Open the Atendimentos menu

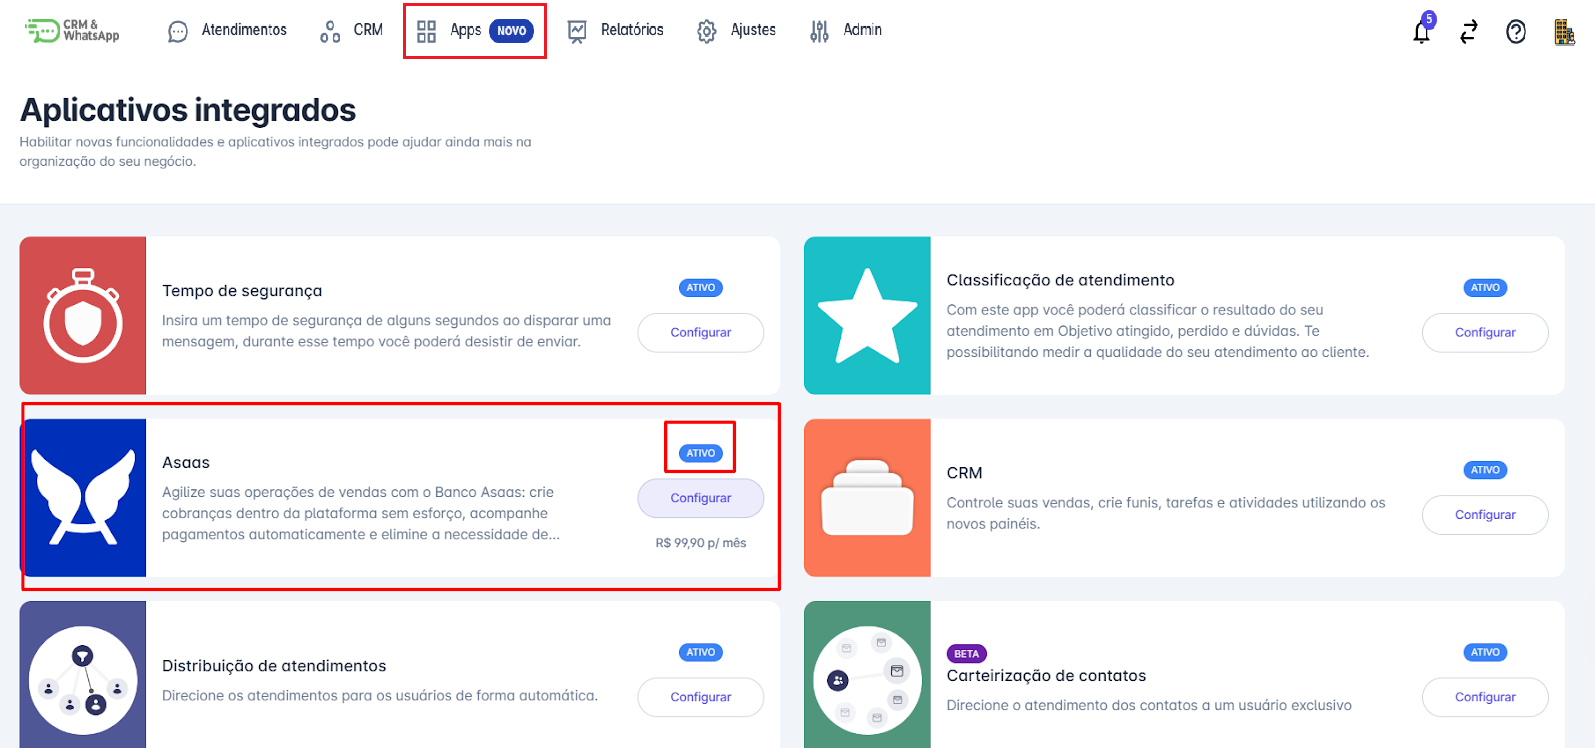(228, 31)
